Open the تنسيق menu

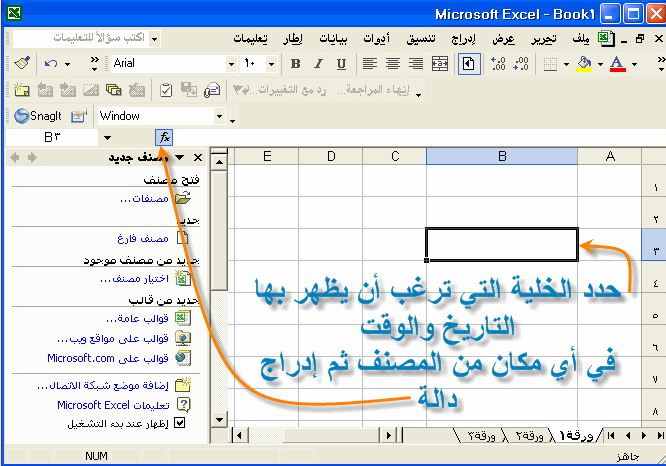420,39
